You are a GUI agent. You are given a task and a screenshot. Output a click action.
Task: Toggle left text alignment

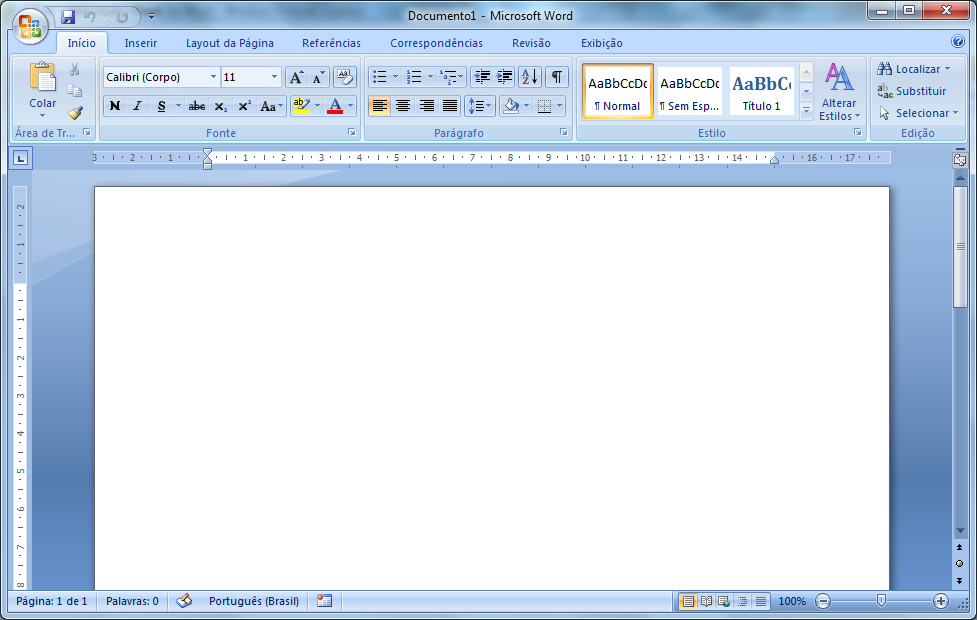coord(379,106)
